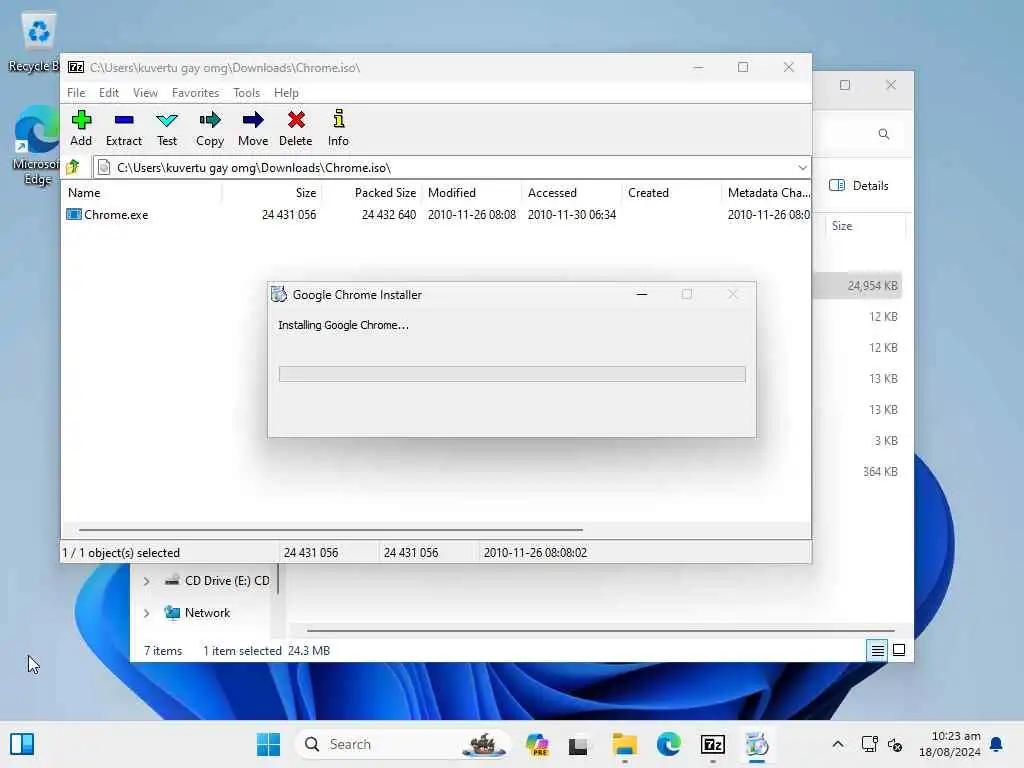Viewport: 1024px width, 768px height.
Task: Sort by the Size column in 7-Zip
Action: click(x=272, y=193)
